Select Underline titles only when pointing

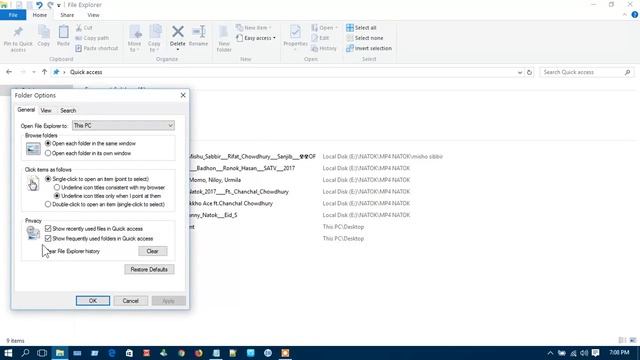click(x=57, y=196)
